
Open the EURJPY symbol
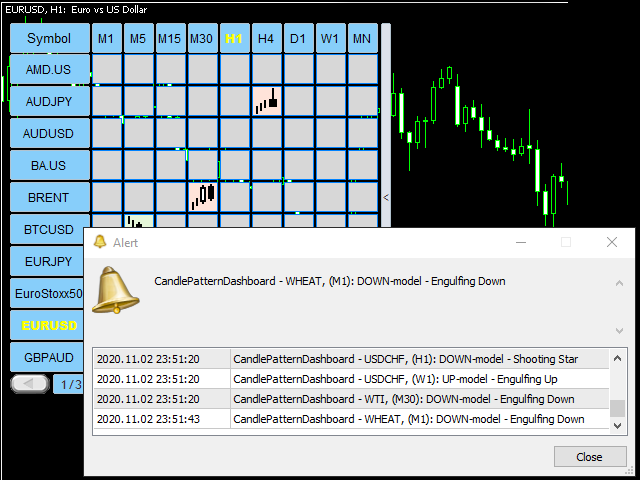tap(47, 261)
